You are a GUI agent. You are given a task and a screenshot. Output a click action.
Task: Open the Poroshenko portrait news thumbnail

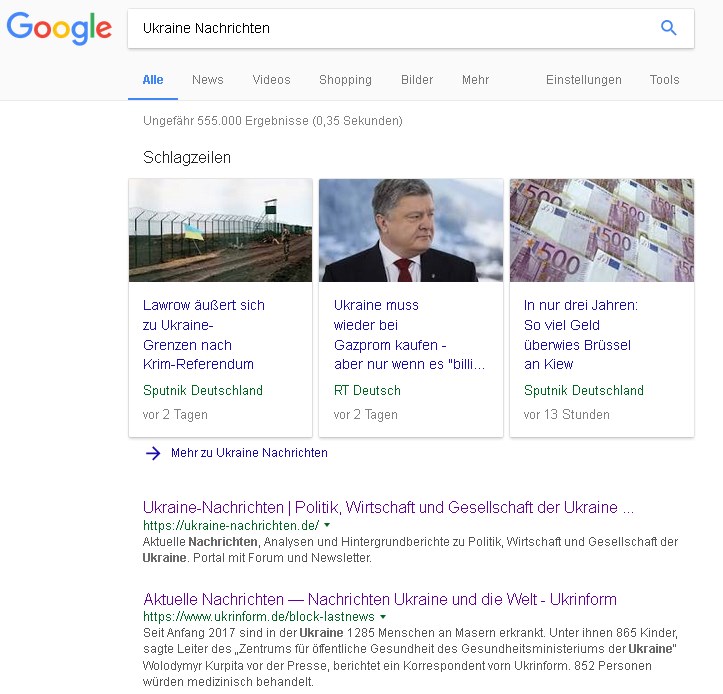coord(411,230)
